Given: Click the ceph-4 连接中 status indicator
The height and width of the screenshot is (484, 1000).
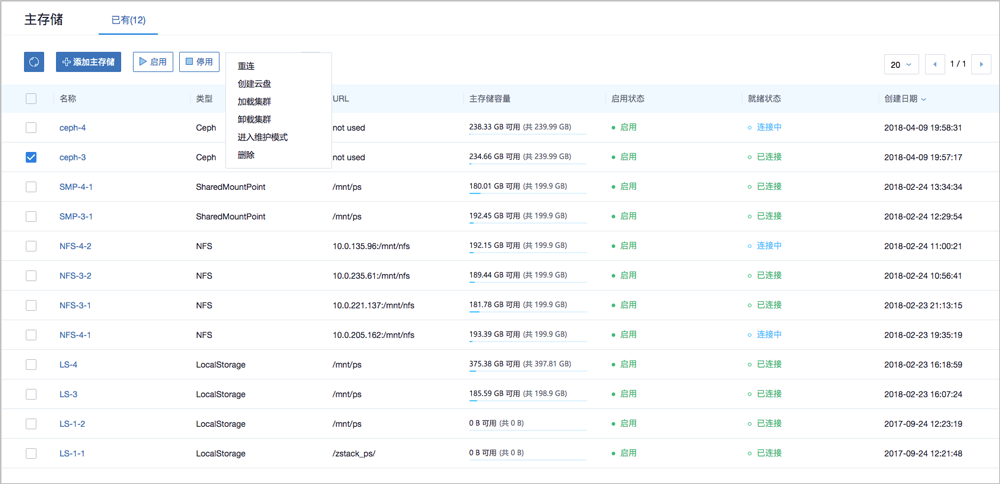Looking at the screenshot, I should (765, 128).
